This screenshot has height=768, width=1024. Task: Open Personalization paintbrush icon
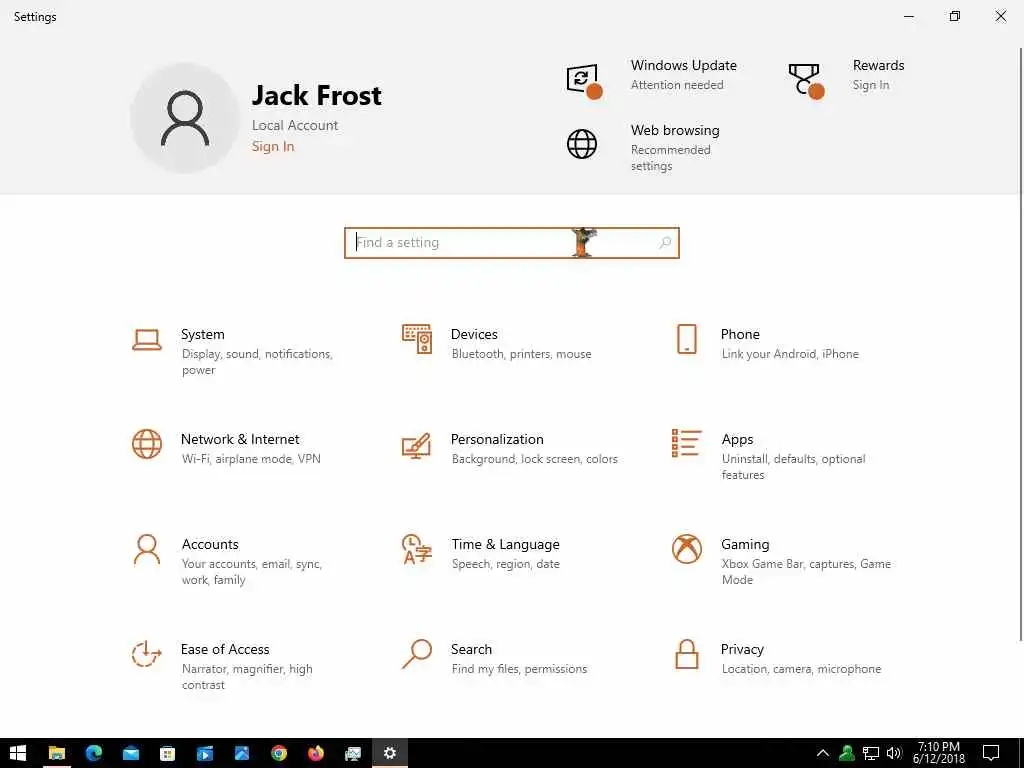(417, 445)
